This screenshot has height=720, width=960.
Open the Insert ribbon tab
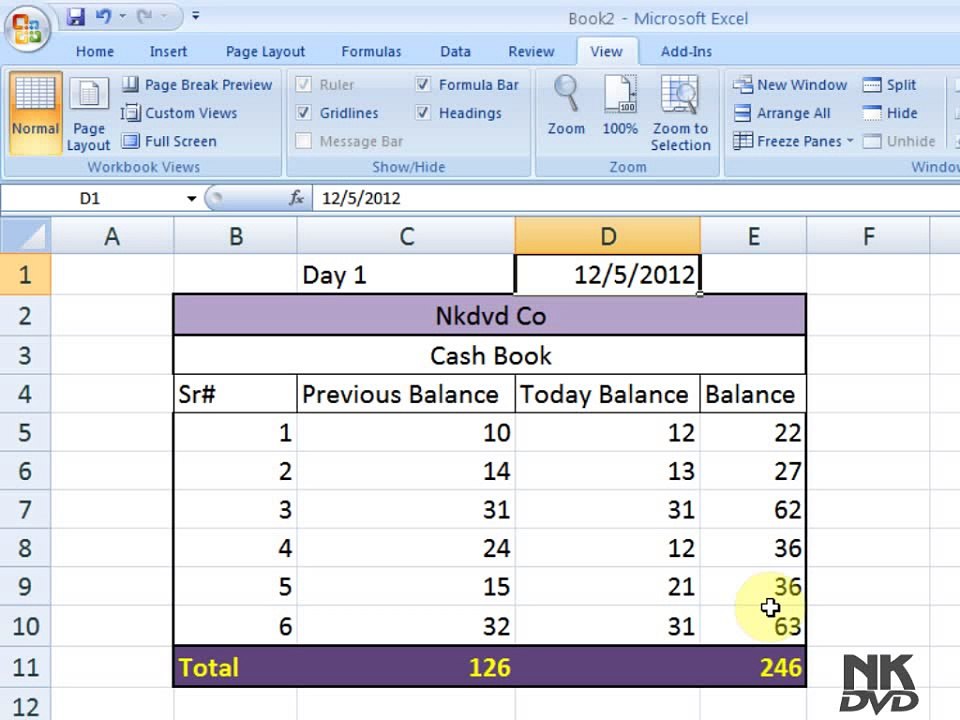(x=168, y=51)
